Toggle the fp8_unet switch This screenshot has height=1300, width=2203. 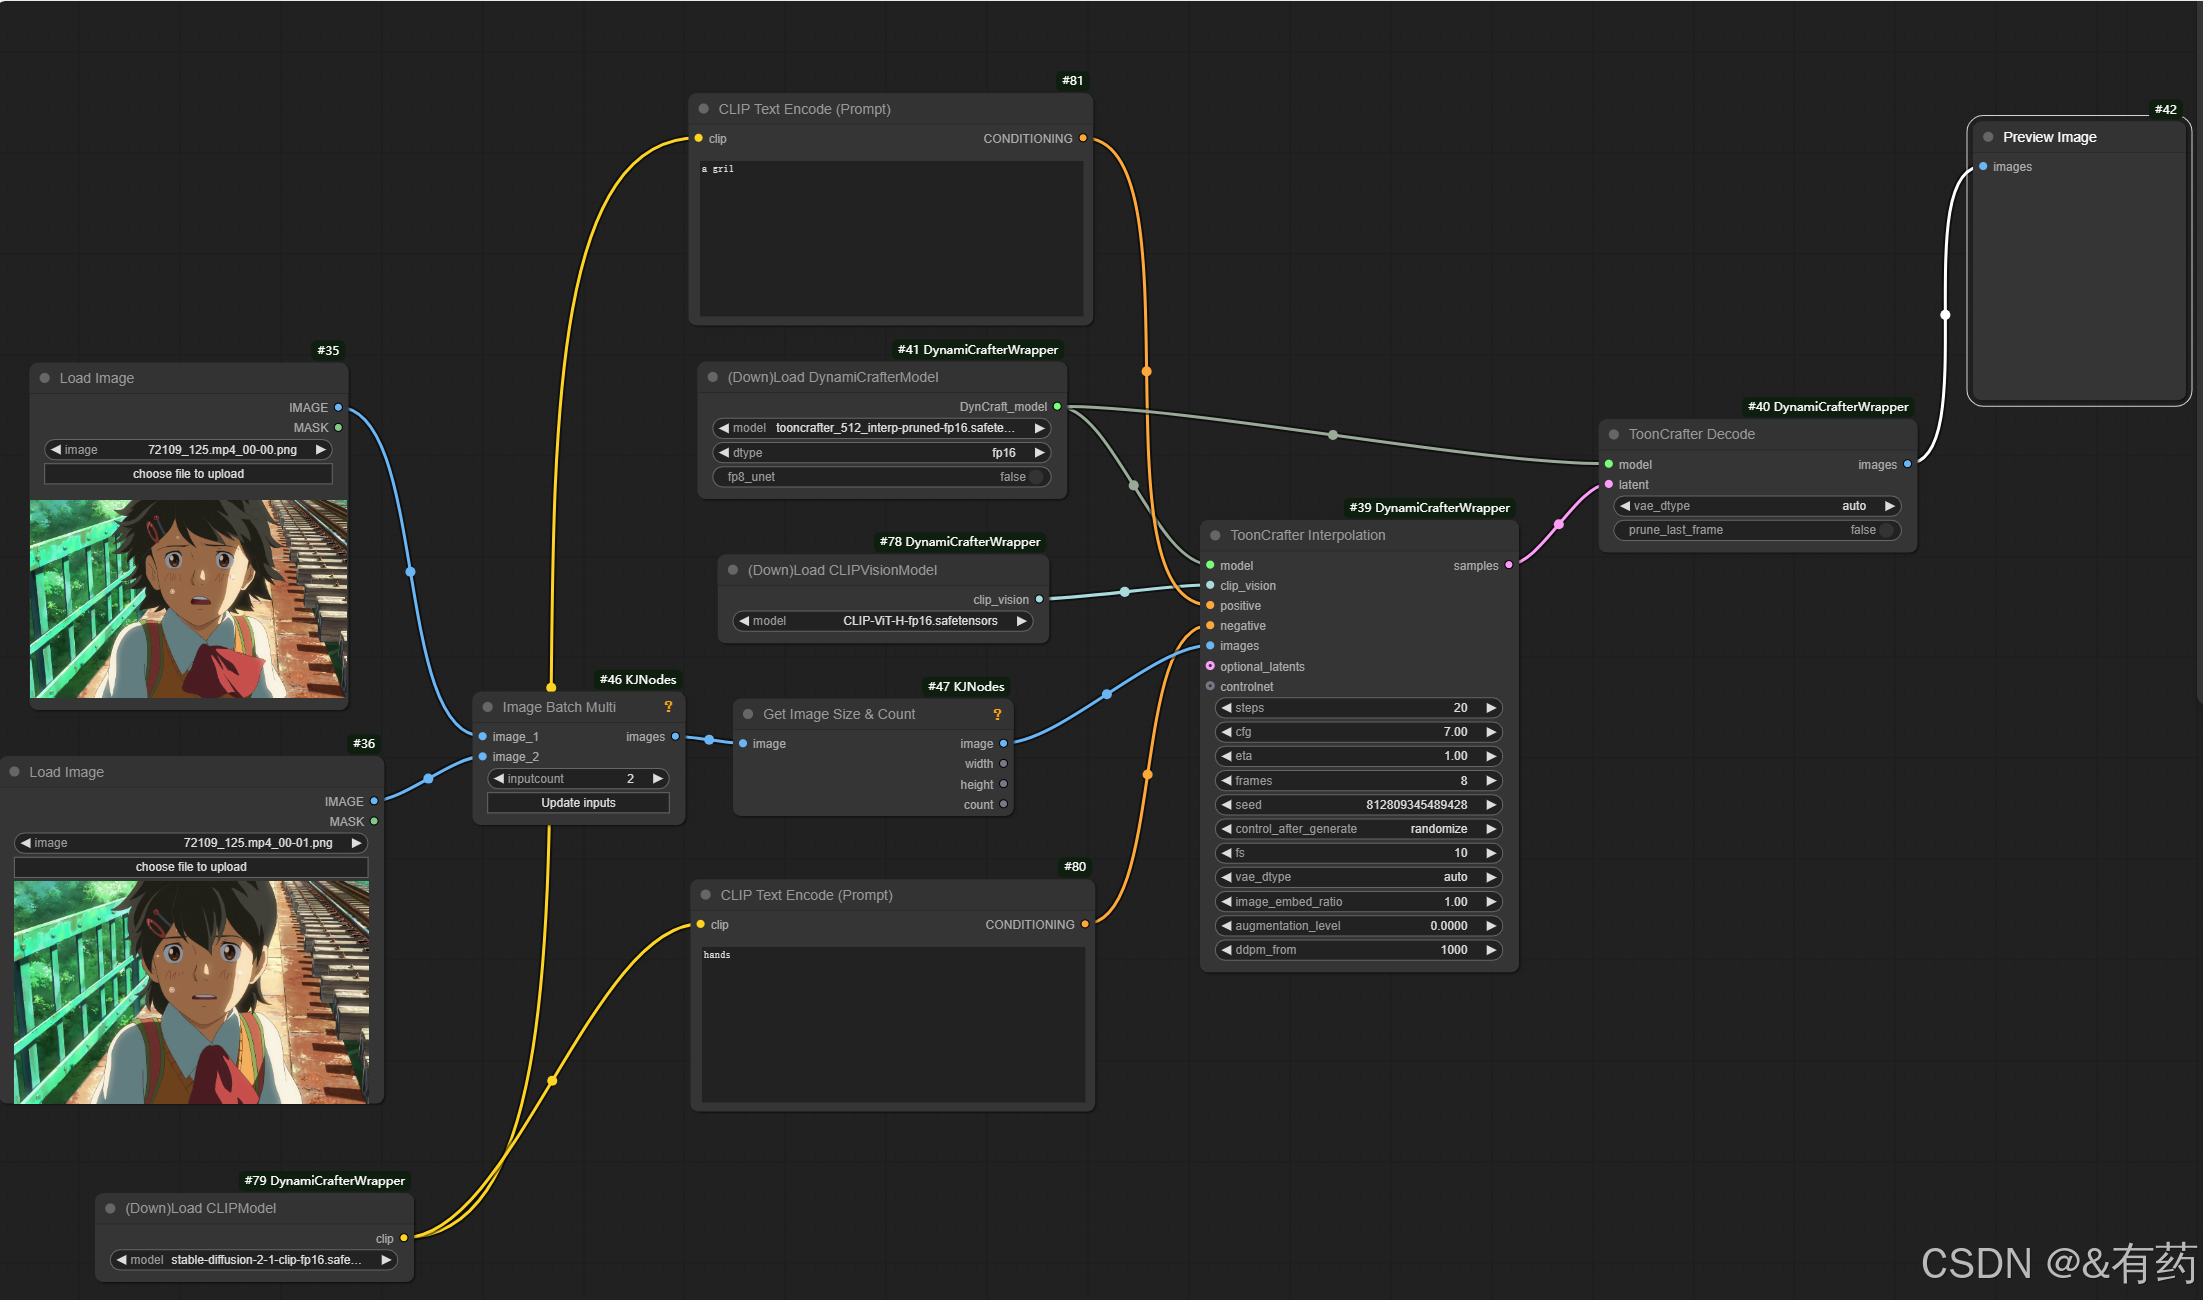1036,477
